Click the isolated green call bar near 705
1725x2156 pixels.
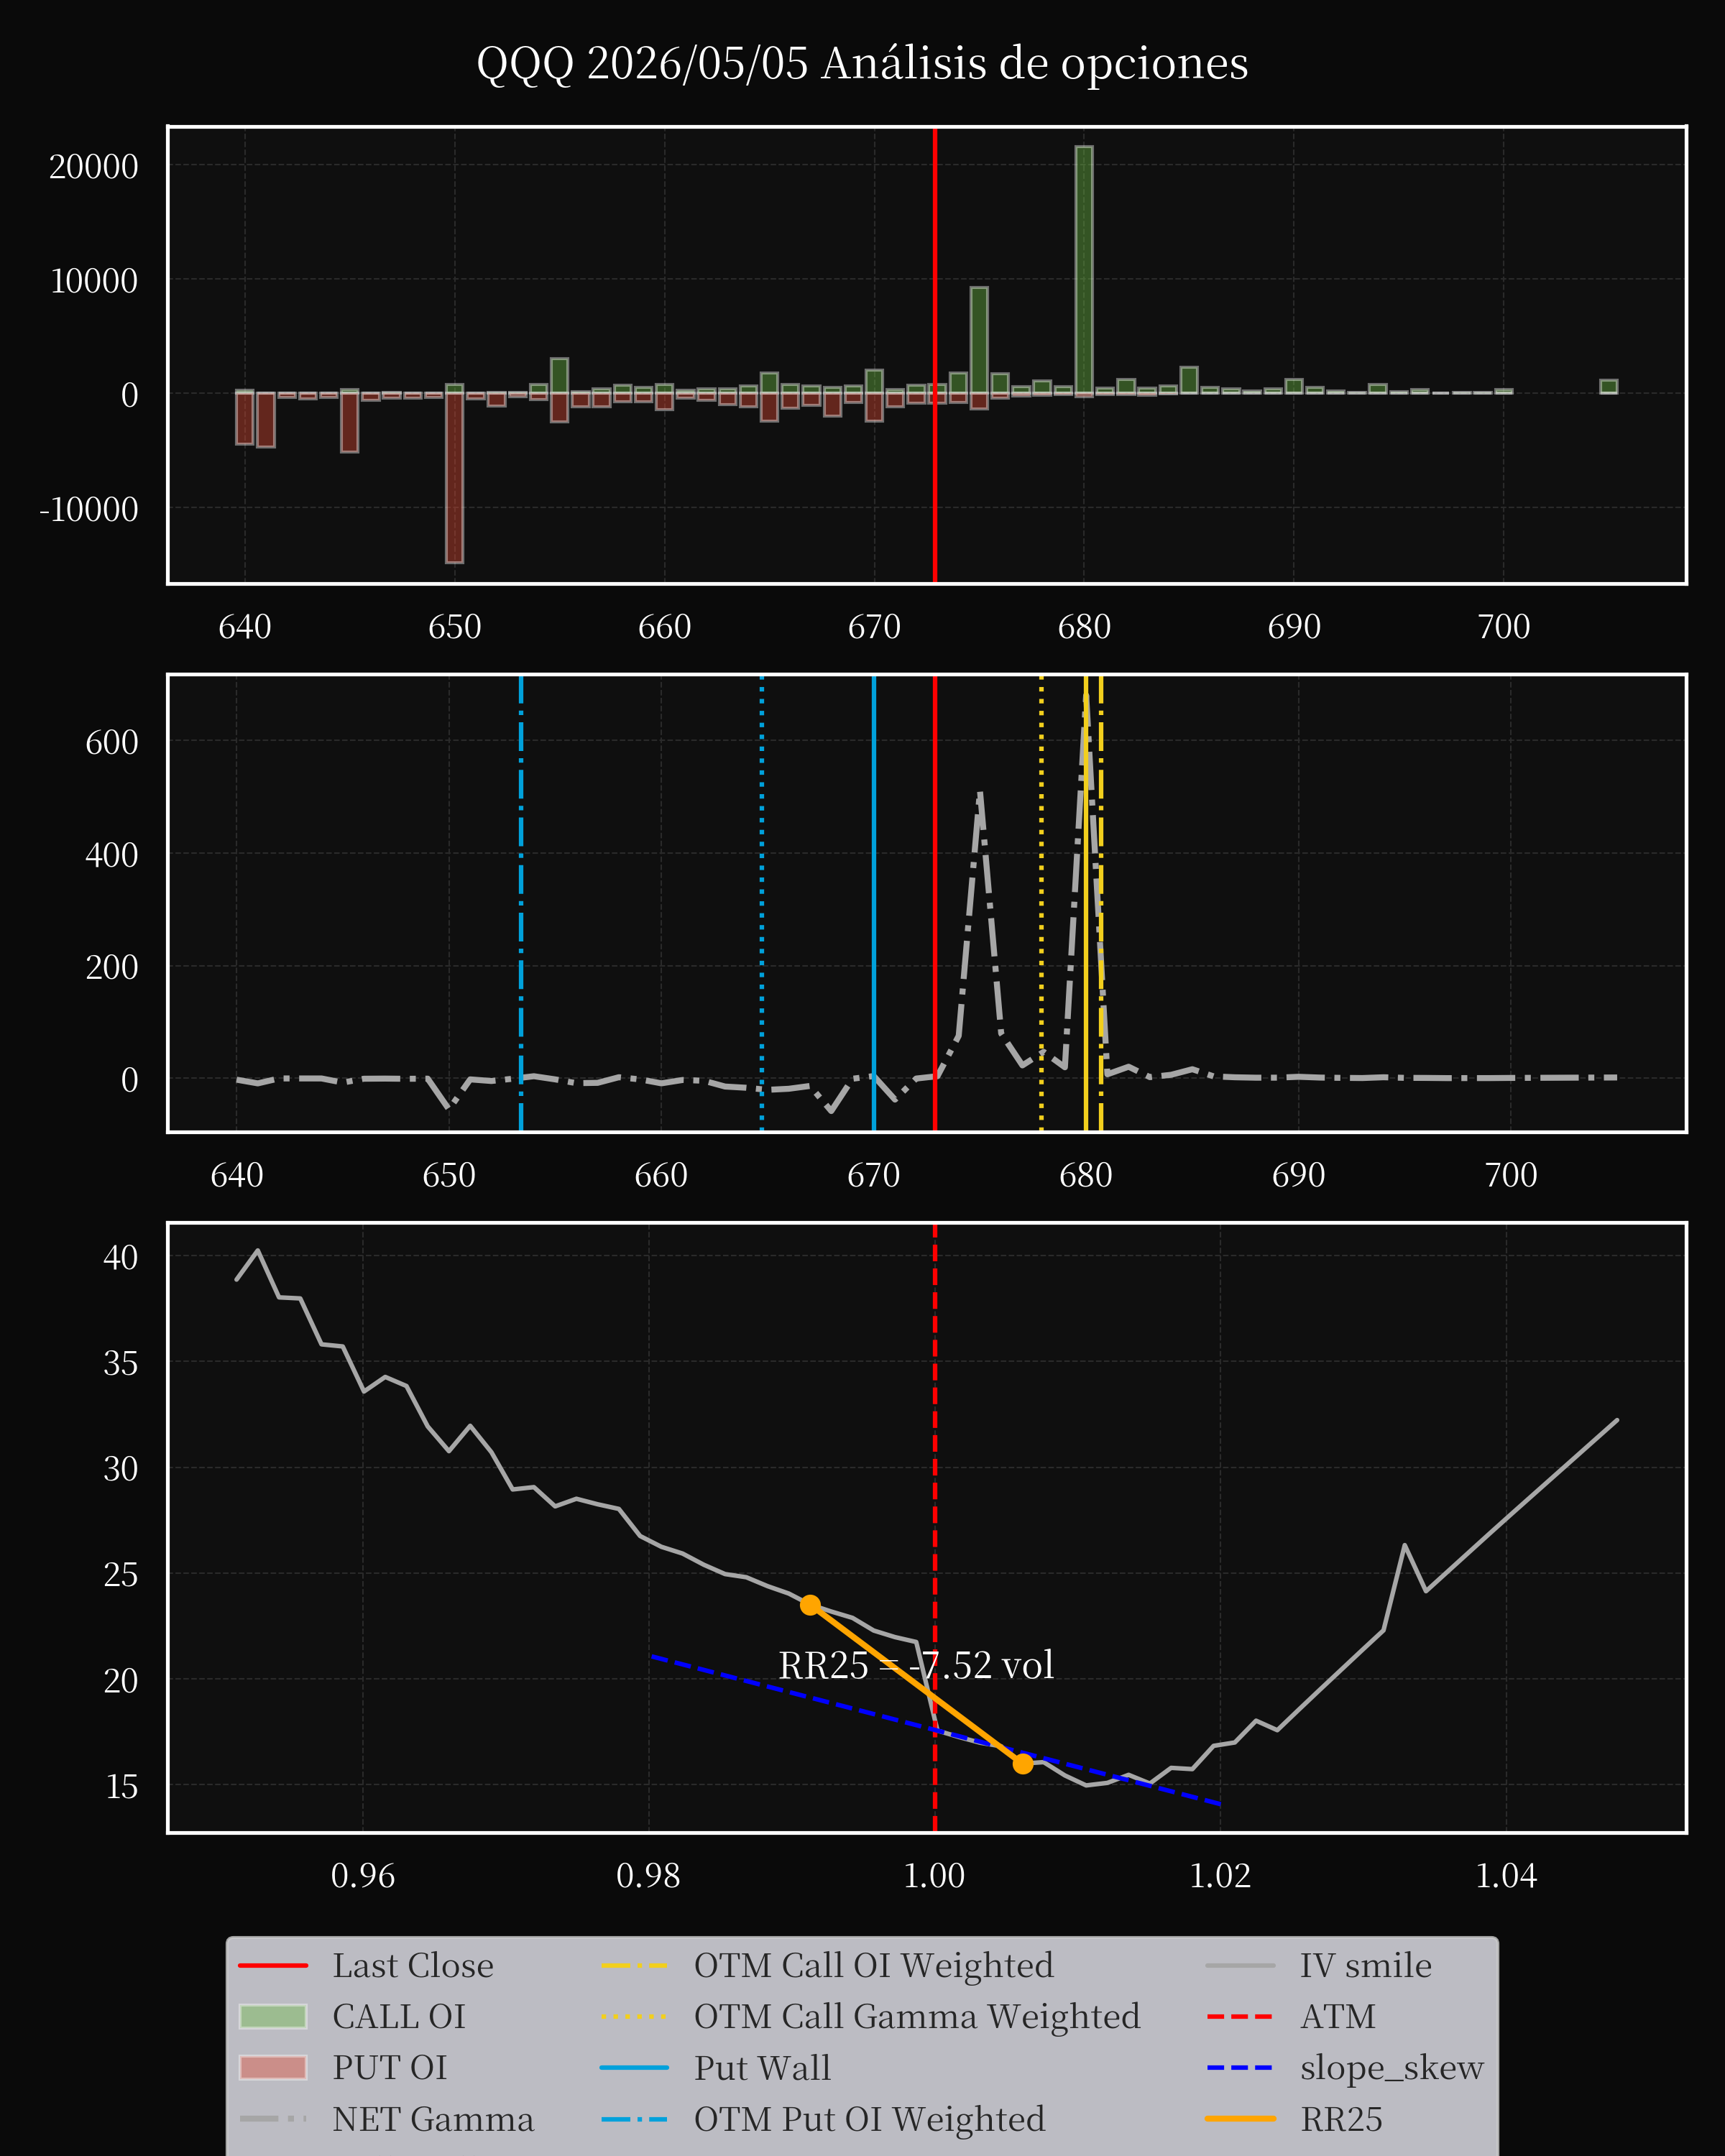coord(1608,387)
